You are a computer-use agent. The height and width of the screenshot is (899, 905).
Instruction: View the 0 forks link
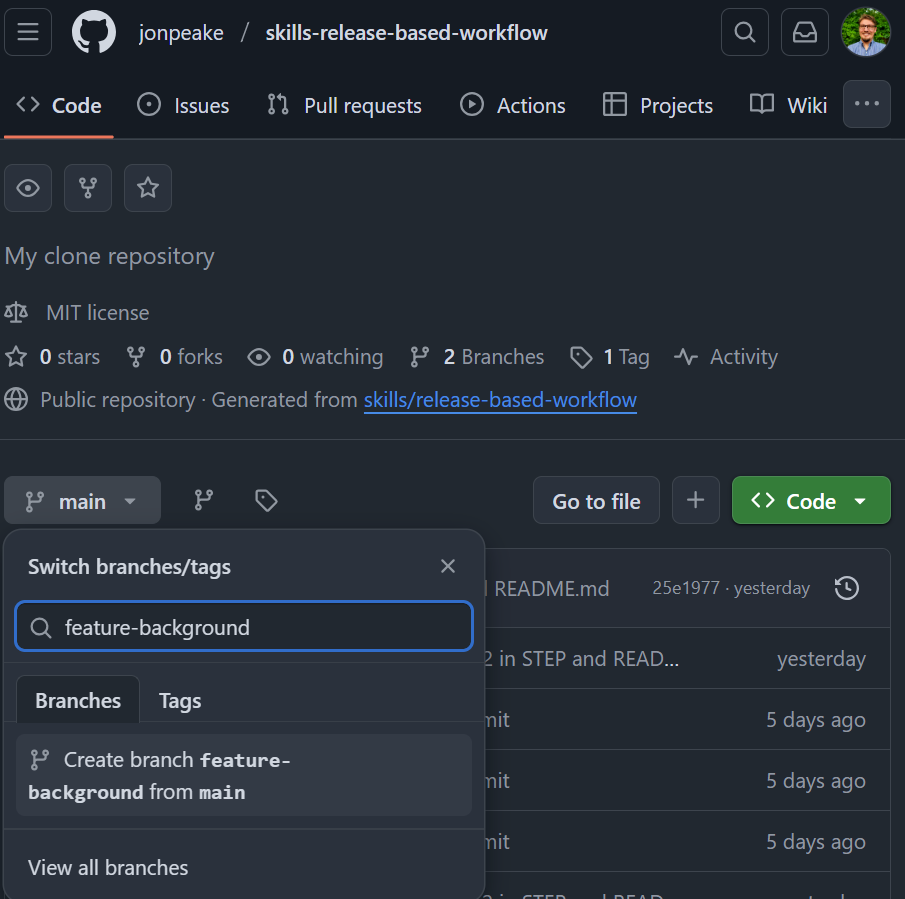click(174, 357)
